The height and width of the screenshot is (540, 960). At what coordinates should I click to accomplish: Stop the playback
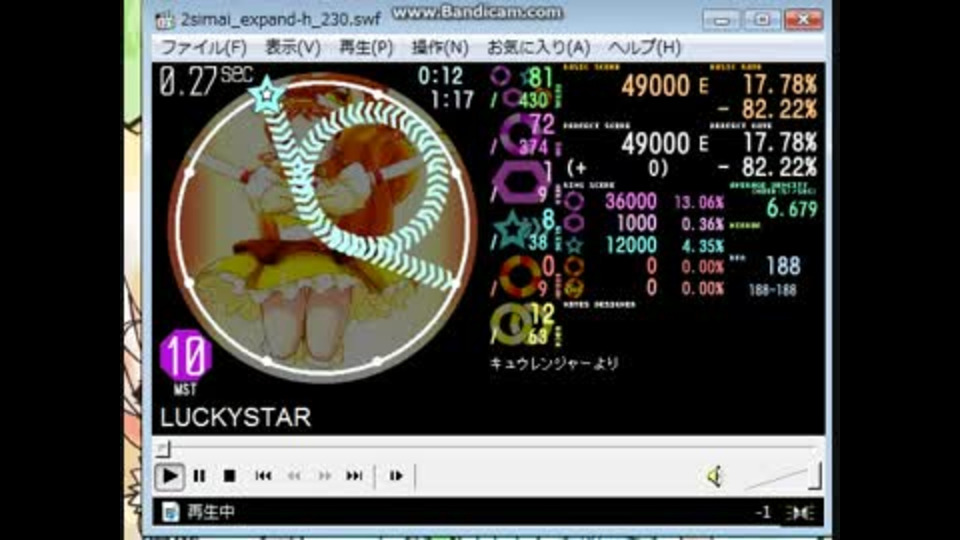click(230, 476)
